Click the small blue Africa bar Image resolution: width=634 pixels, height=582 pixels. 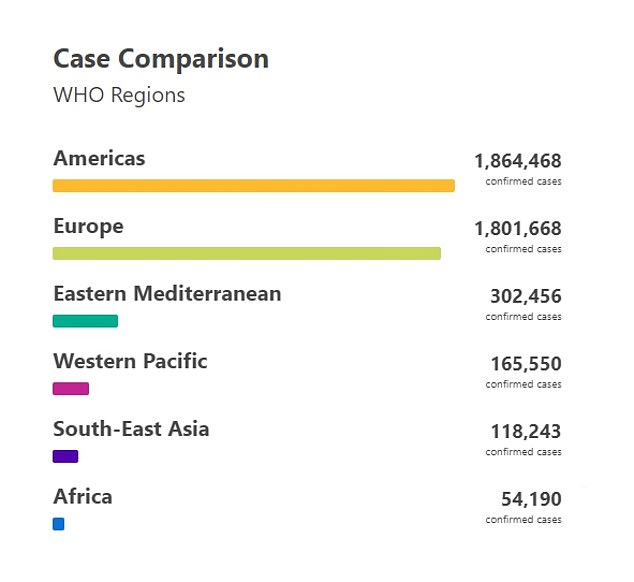[x=58, y=524]
